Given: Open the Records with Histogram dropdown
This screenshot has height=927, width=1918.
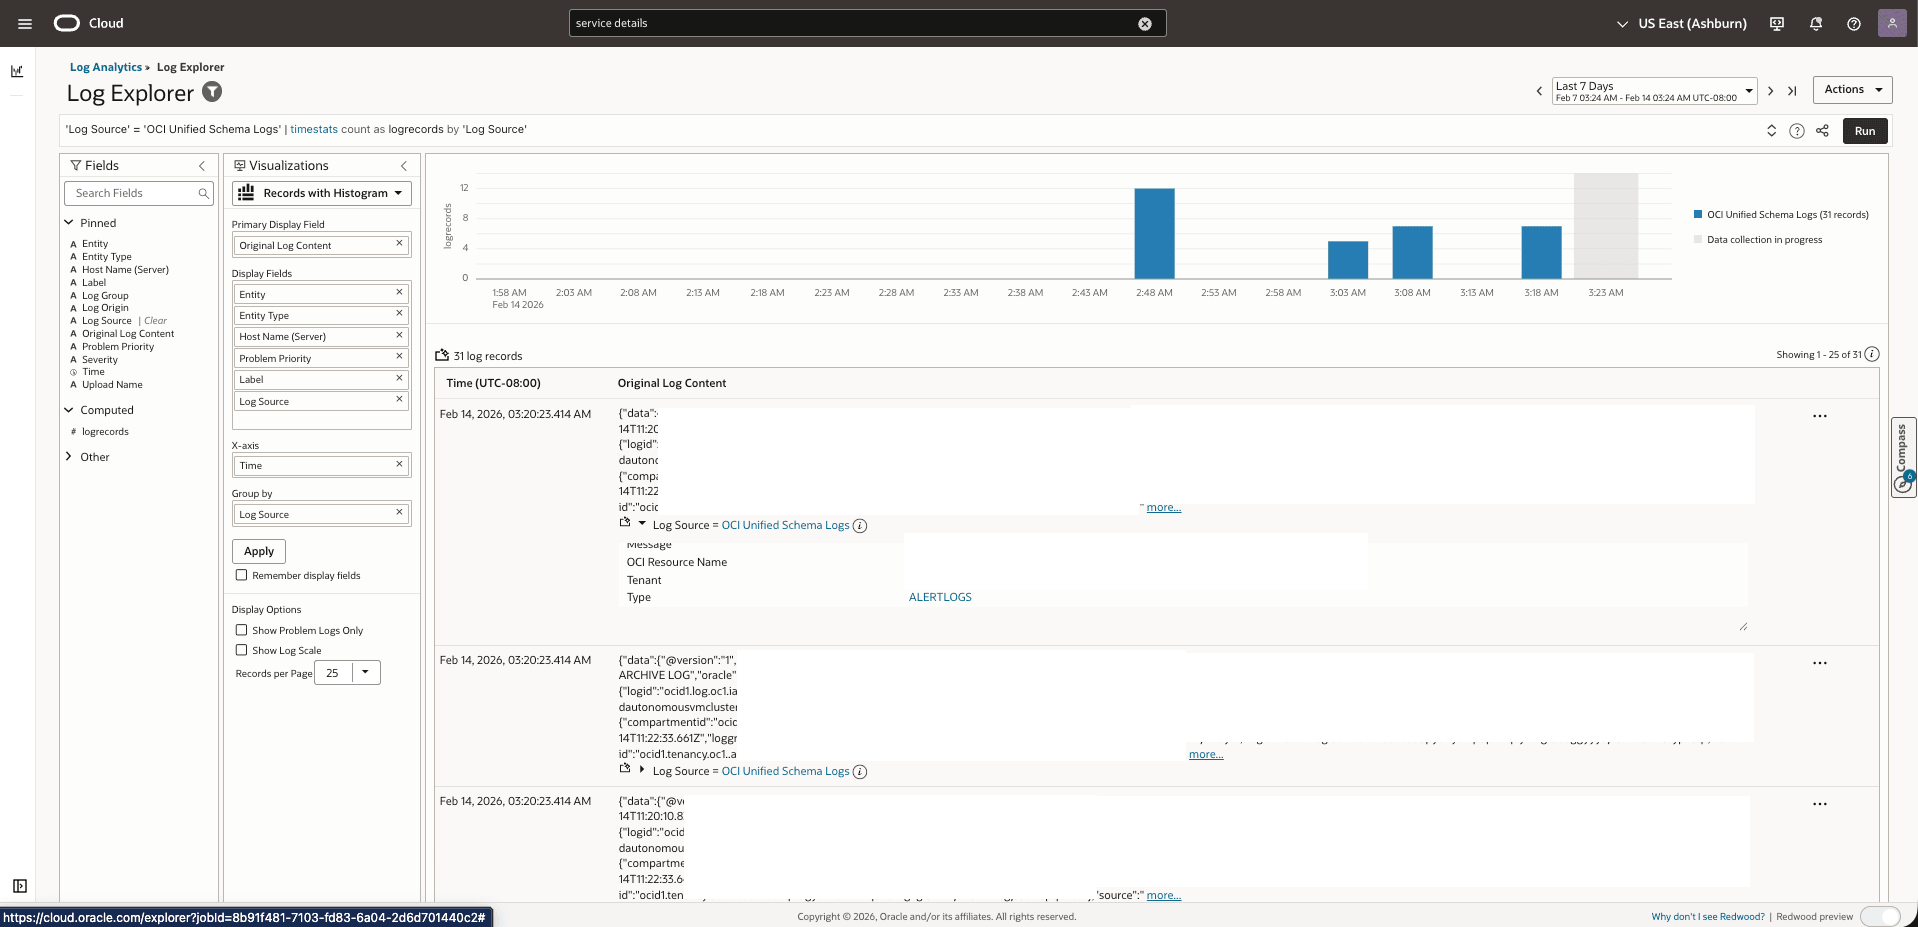Looking at the screenshot, I should pyautogui.click(x=322, y=193).
